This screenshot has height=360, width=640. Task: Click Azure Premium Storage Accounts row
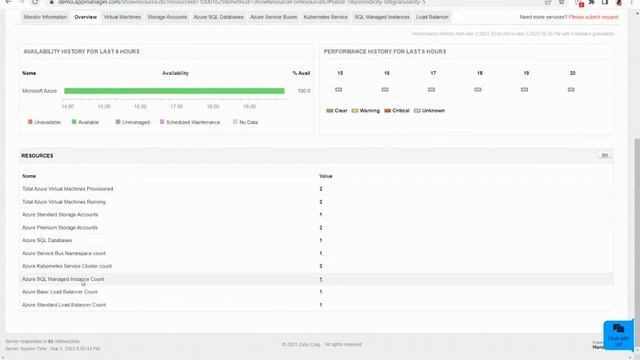pyautogui.click(x=316, y=228)
